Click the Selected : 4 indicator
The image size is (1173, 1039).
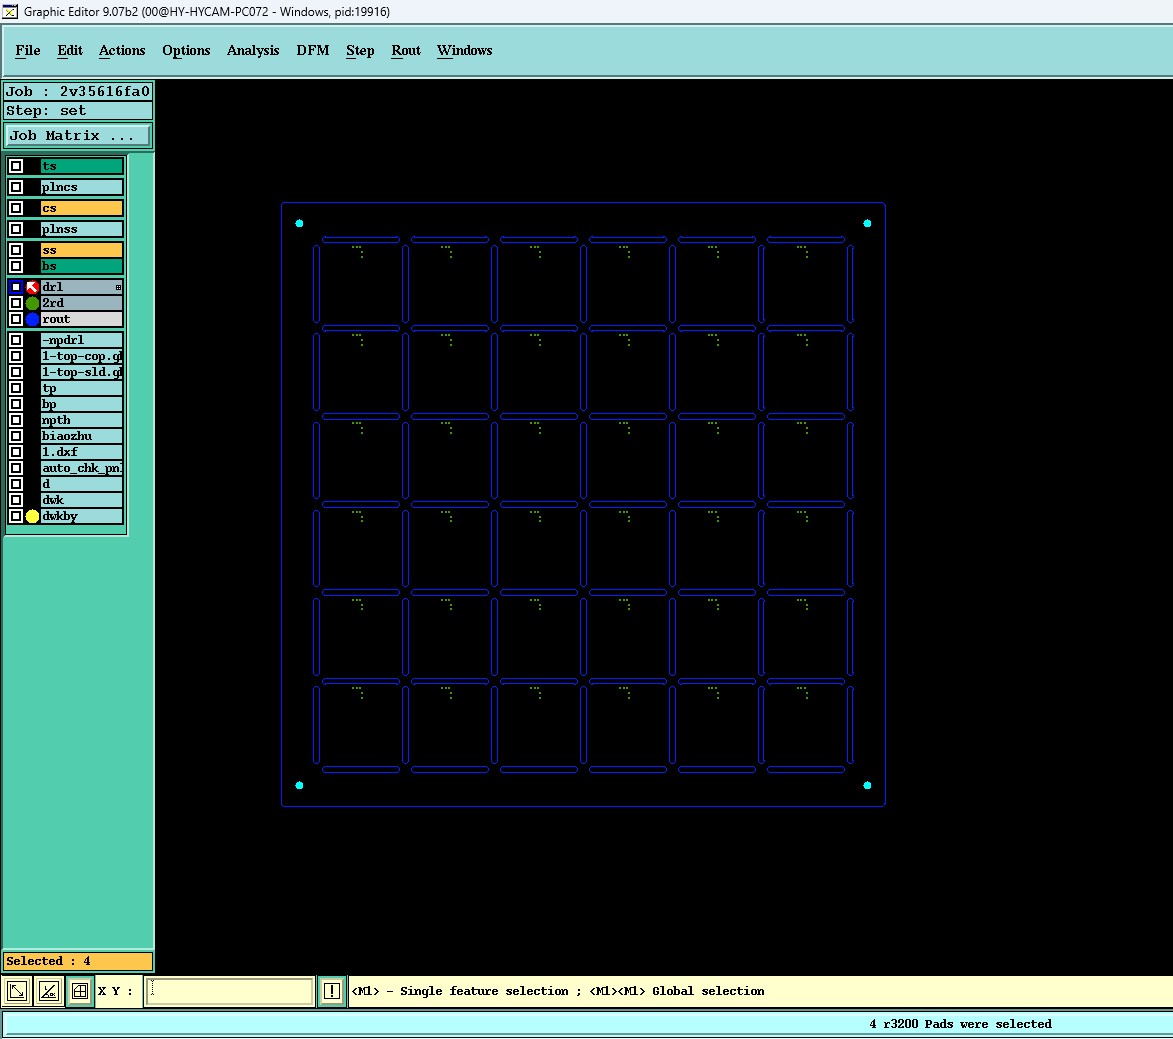pos(78,961)
